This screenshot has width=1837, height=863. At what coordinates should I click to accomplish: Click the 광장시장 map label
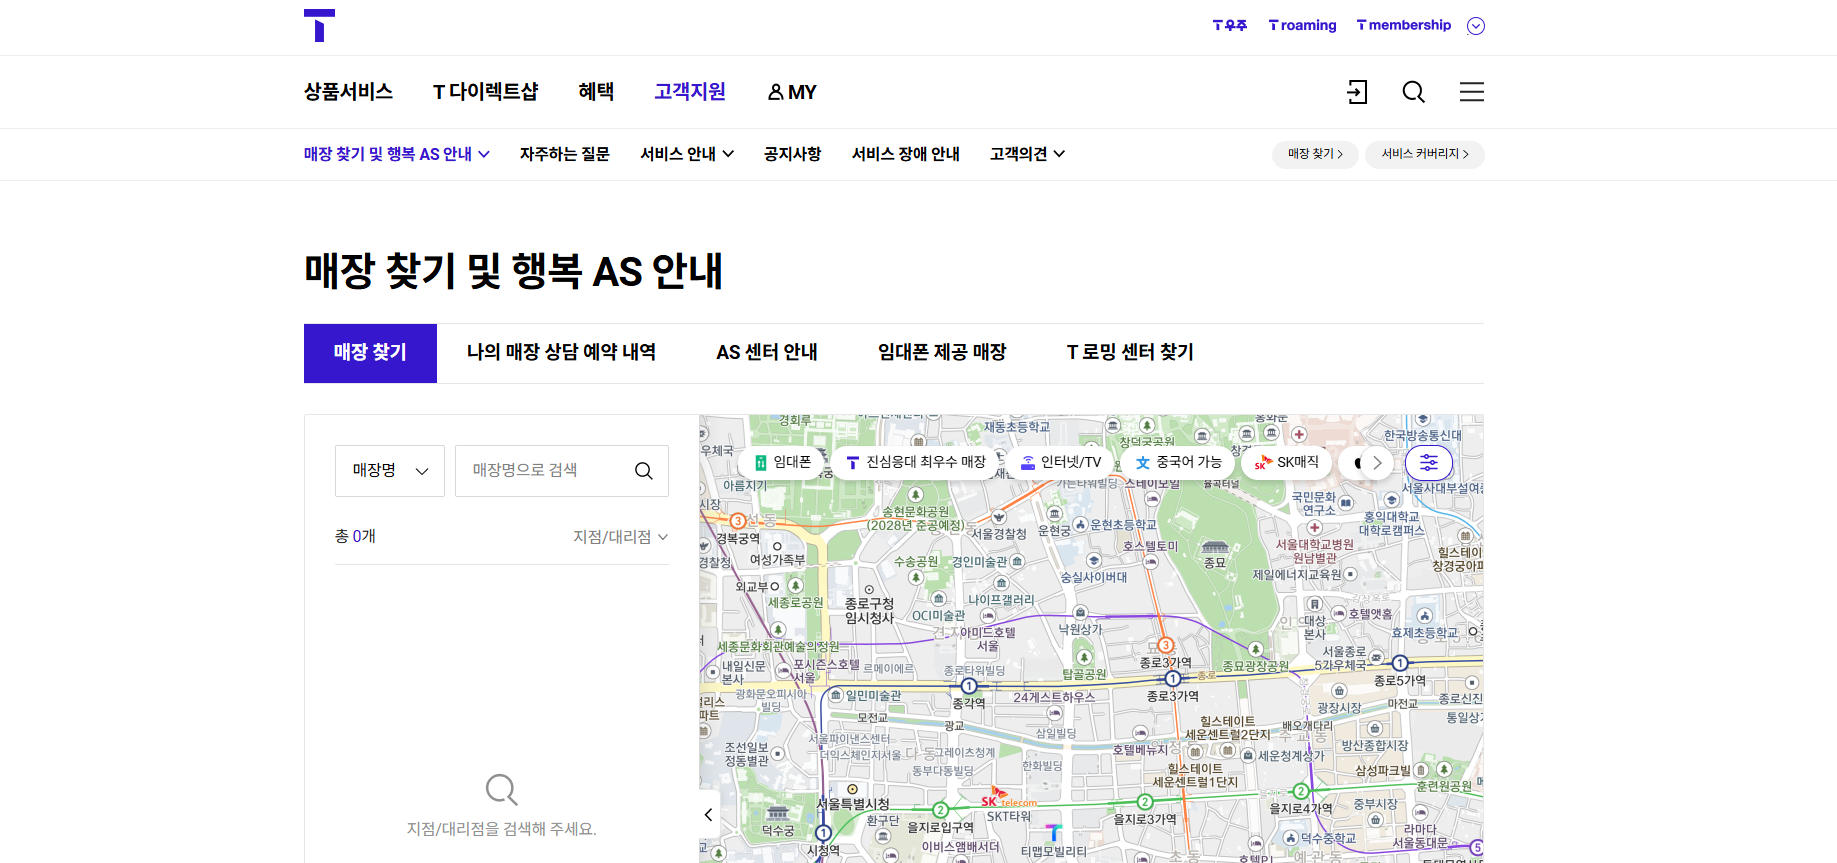[x=1339, y=707]
